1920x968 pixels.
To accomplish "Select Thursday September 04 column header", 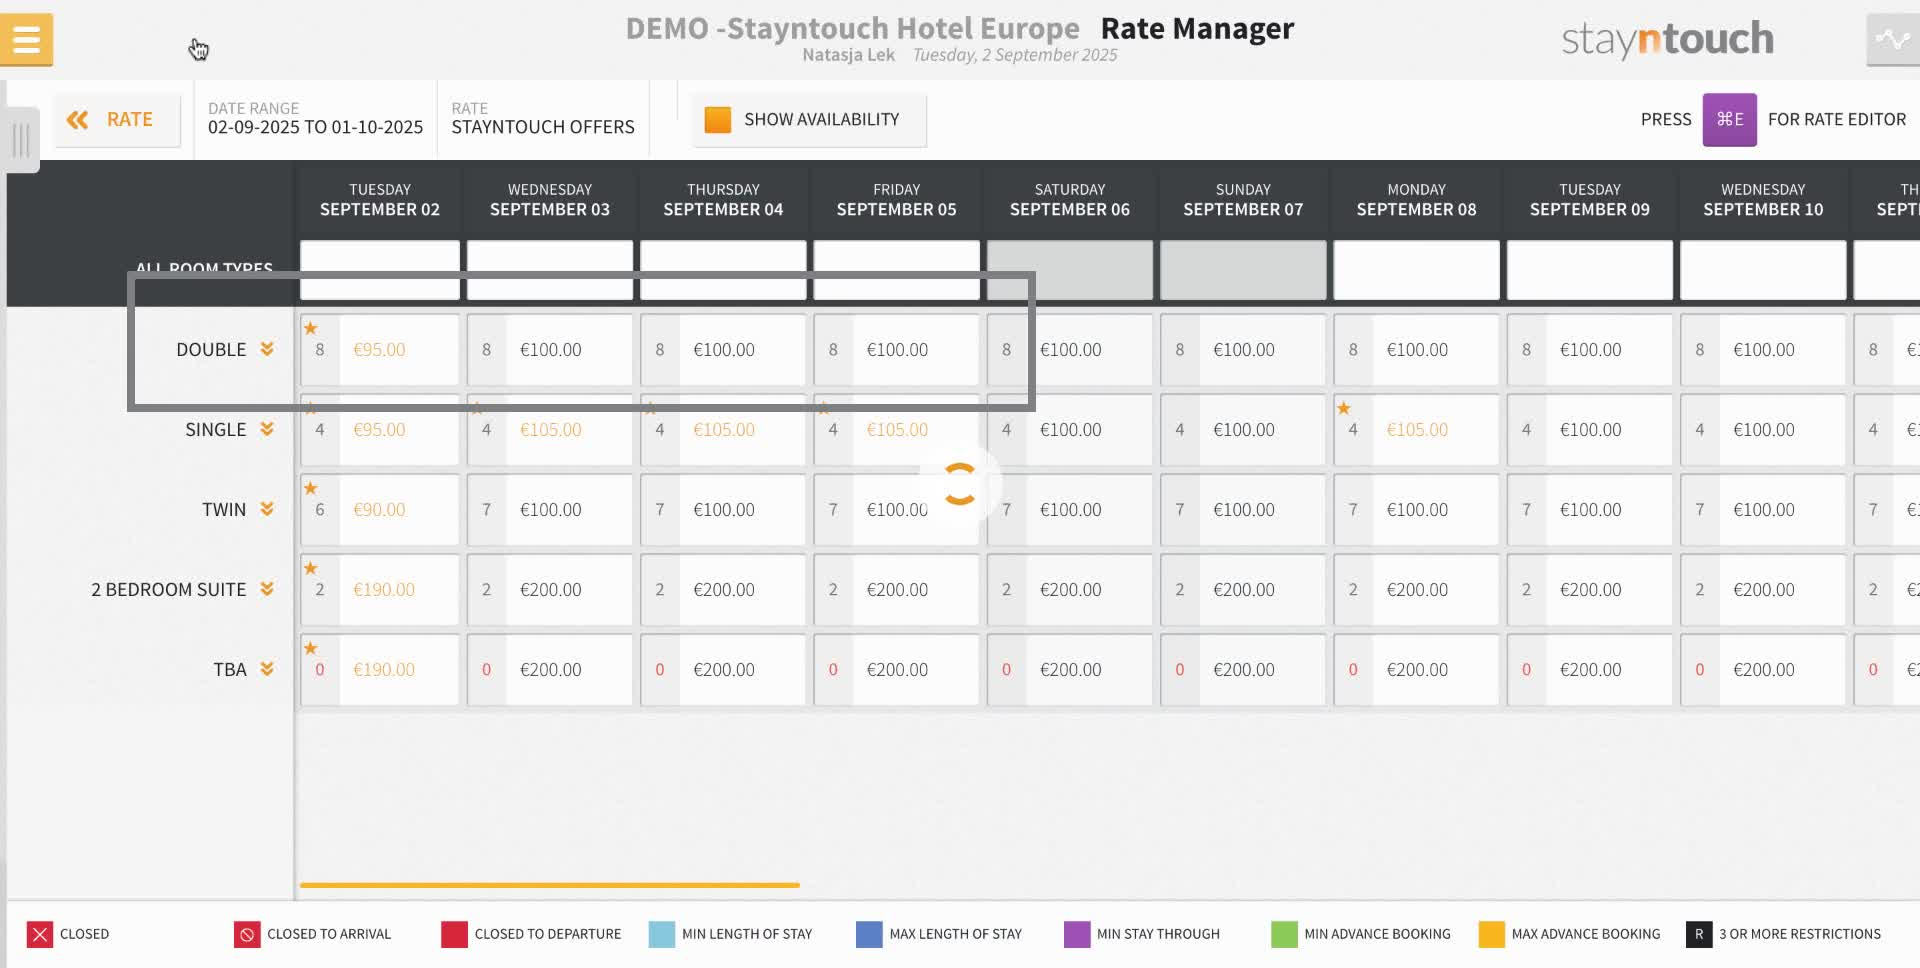I will coord(723,200).
